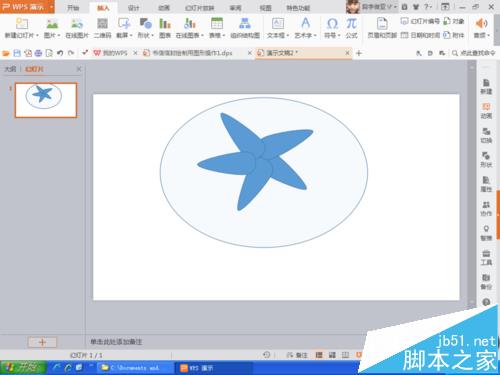Insert slide number (幻灯片编号)
Image resolution: width=500 pixels, height=375 pixels.
[420, 21]
